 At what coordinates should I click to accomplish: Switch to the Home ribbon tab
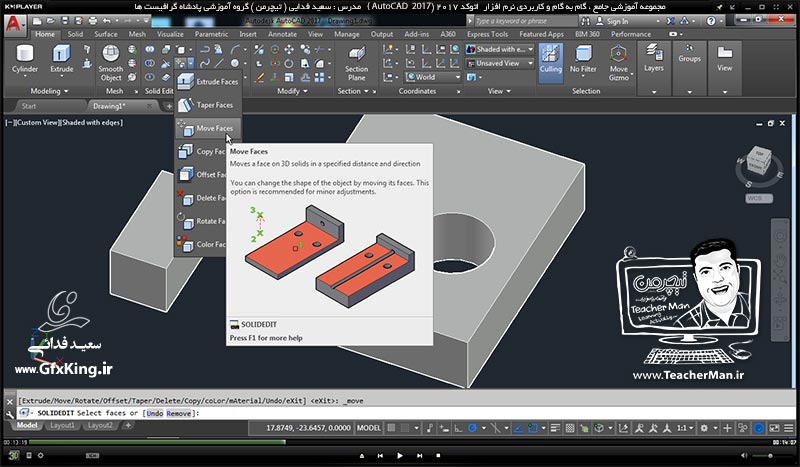click(x=45, y=34)
